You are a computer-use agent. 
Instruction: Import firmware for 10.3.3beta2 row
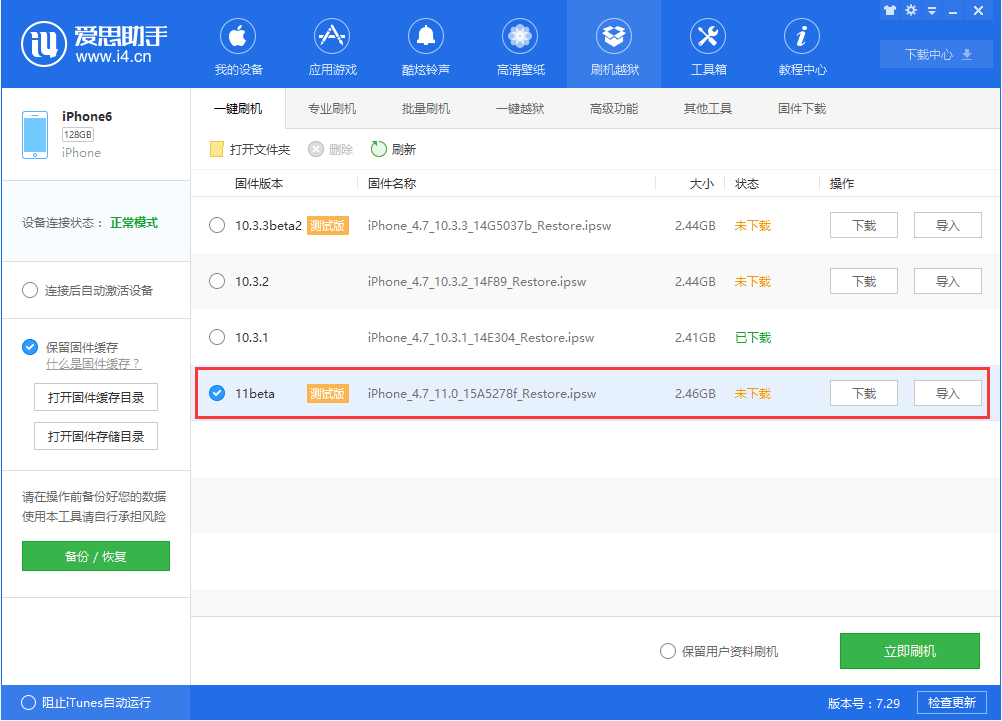pos(948,225)
